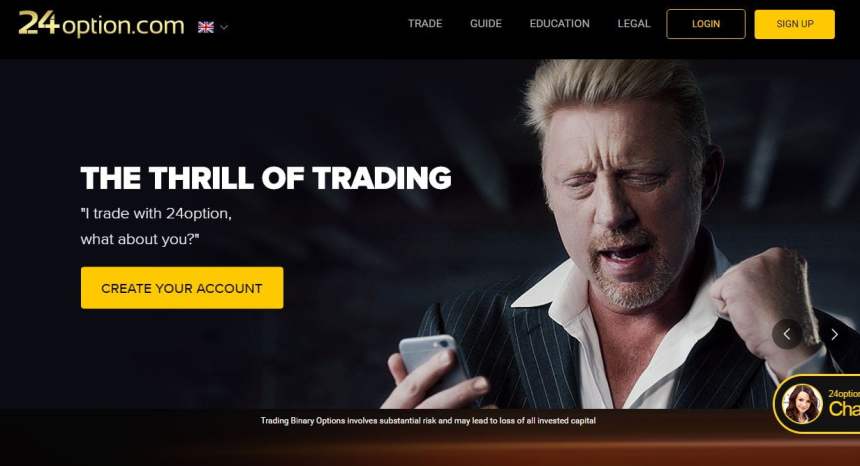Image resolution: width=860 pixels, height=466 pixels.
Task: Open the GUIDE menu
Action: [486, 24]
